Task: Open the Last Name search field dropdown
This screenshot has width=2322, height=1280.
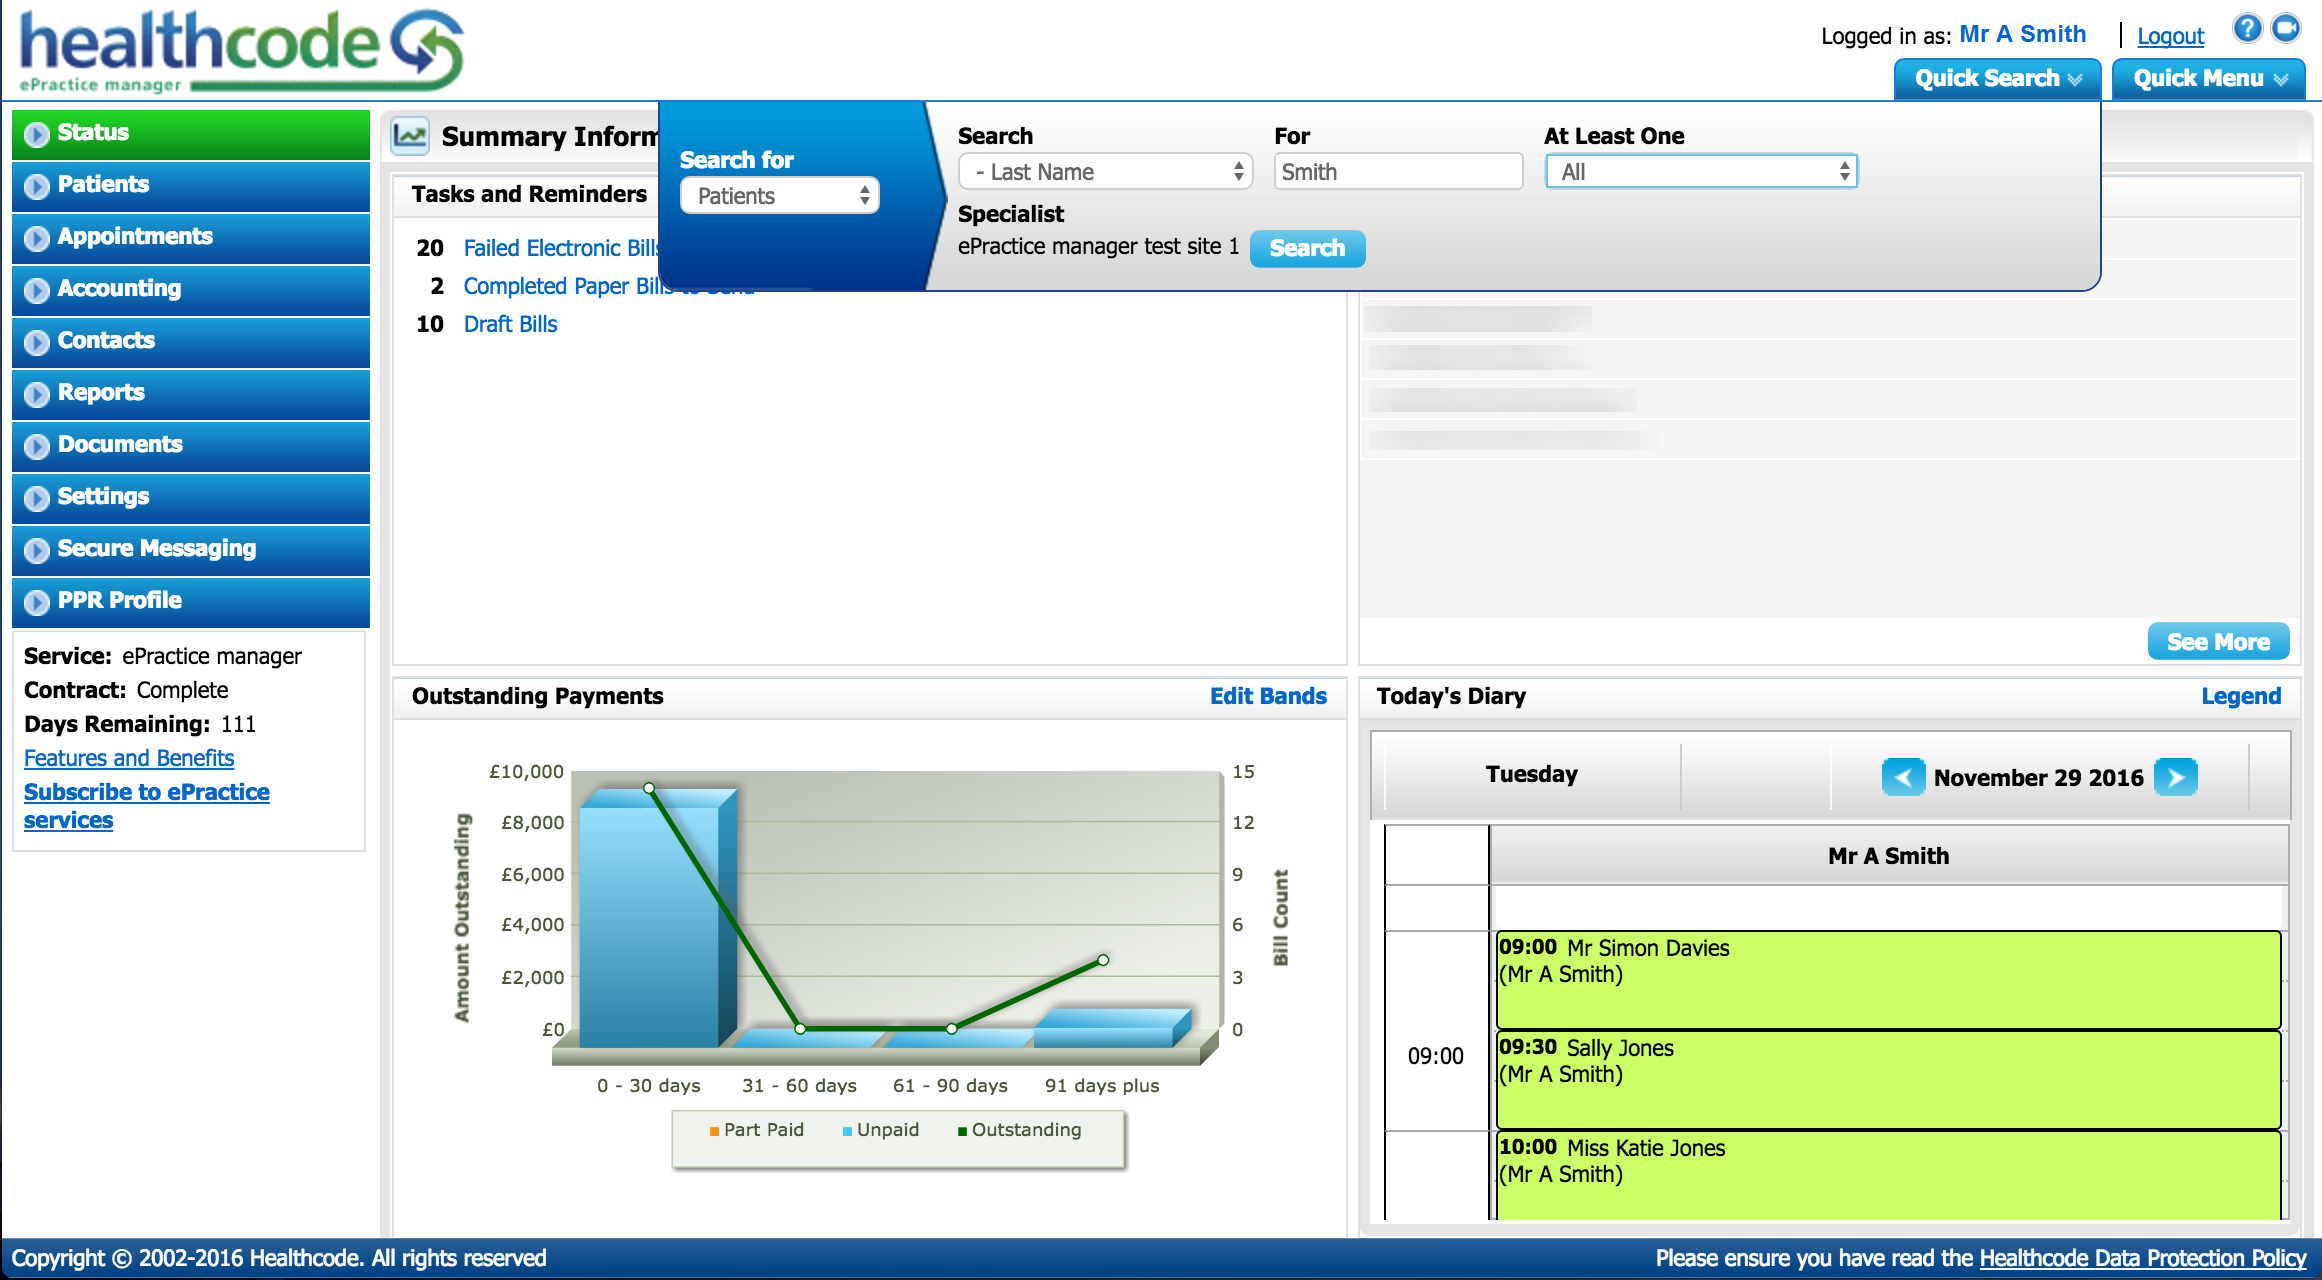Action: (x=1105, y=172)
